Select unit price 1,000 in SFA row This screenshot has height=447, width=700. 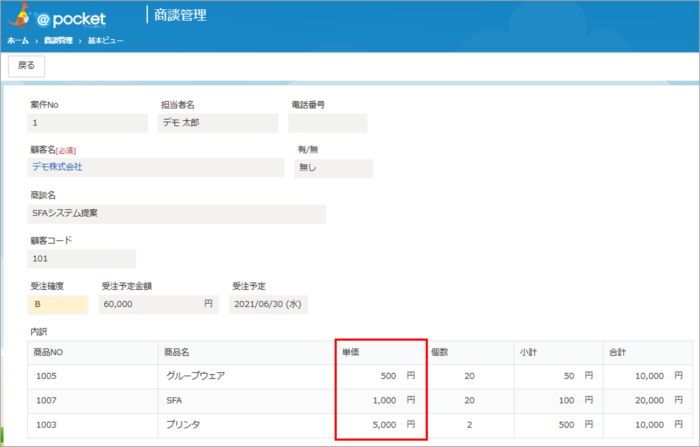382,401
